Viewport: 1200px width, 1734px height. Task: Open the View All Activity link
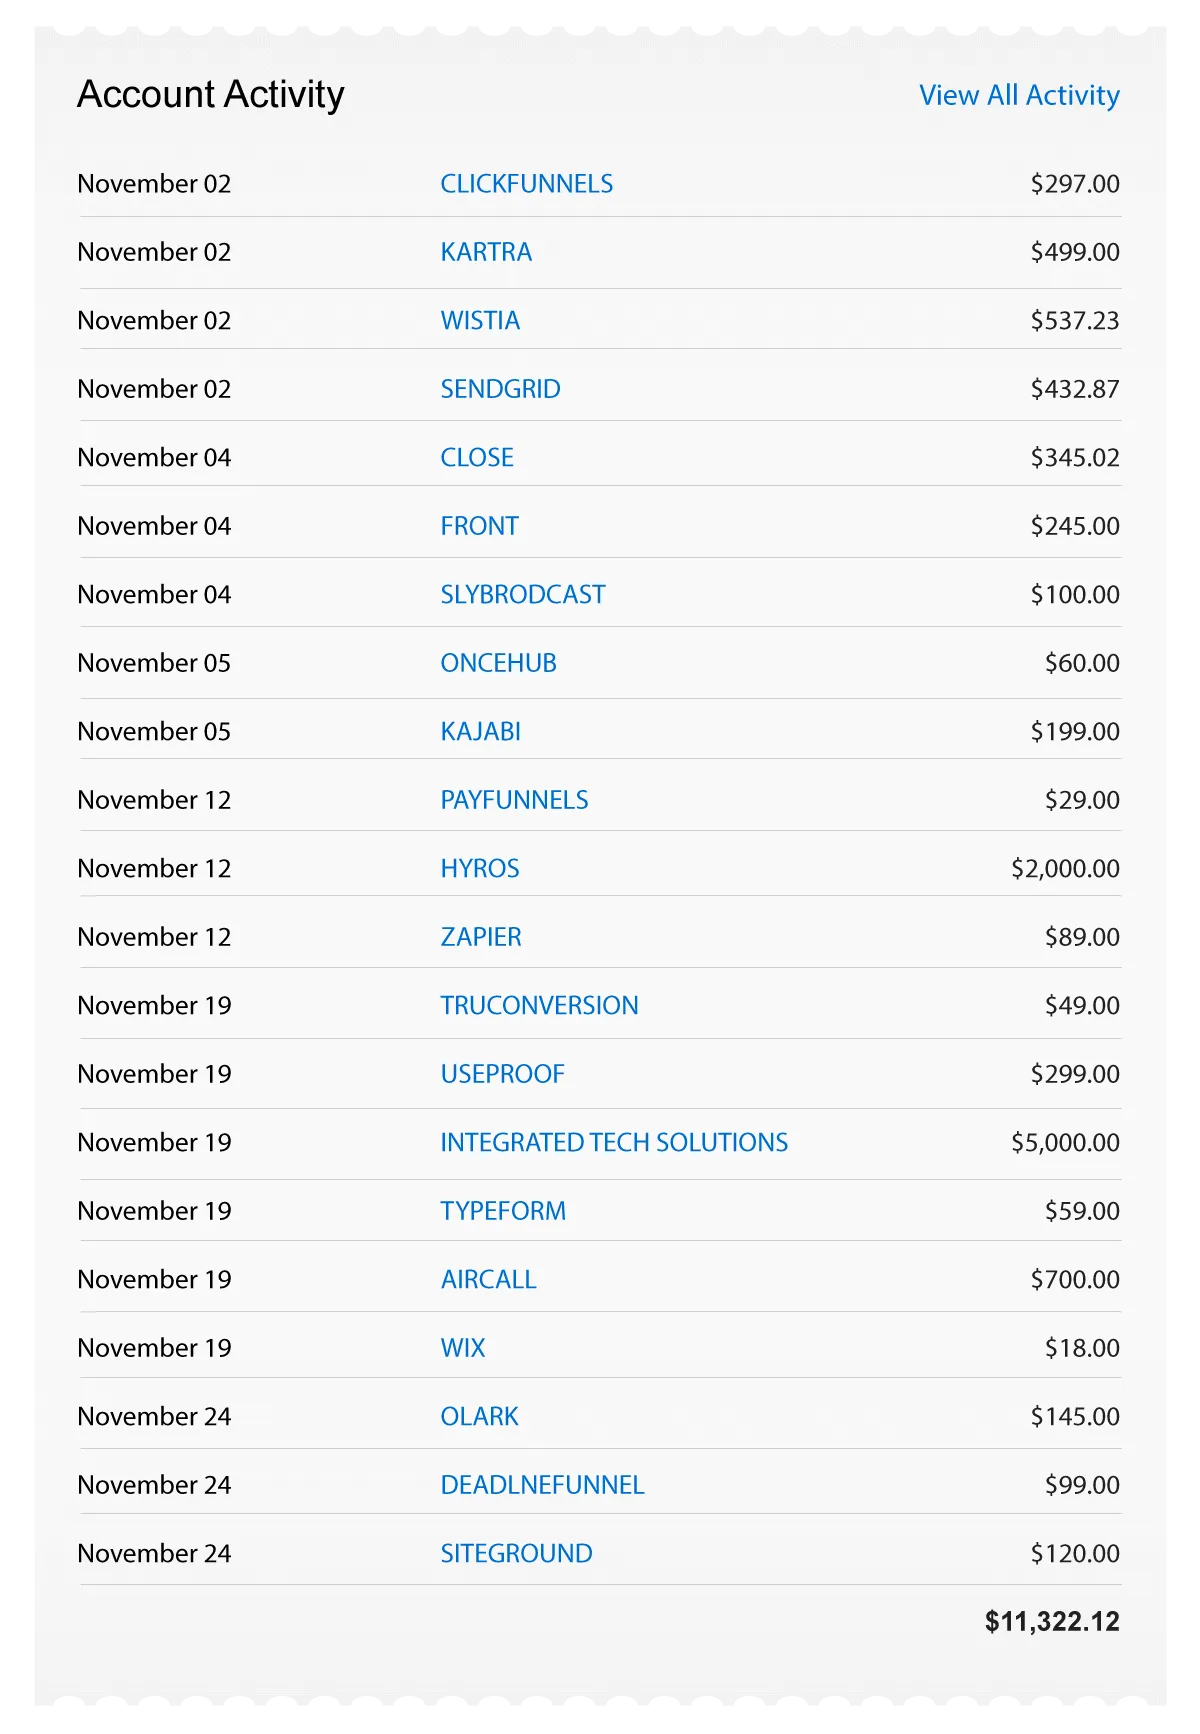click(1019, 95)
